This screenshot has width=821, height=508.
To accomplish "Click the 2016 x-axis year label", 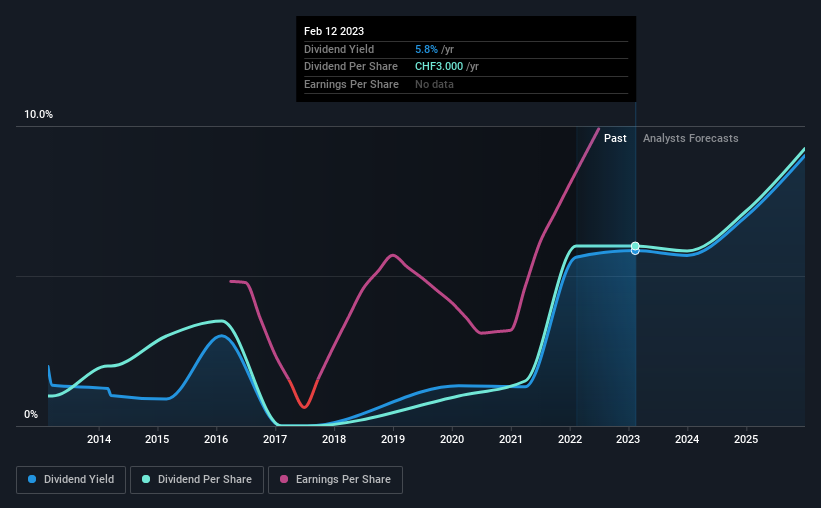I will (x=216, y=439).
